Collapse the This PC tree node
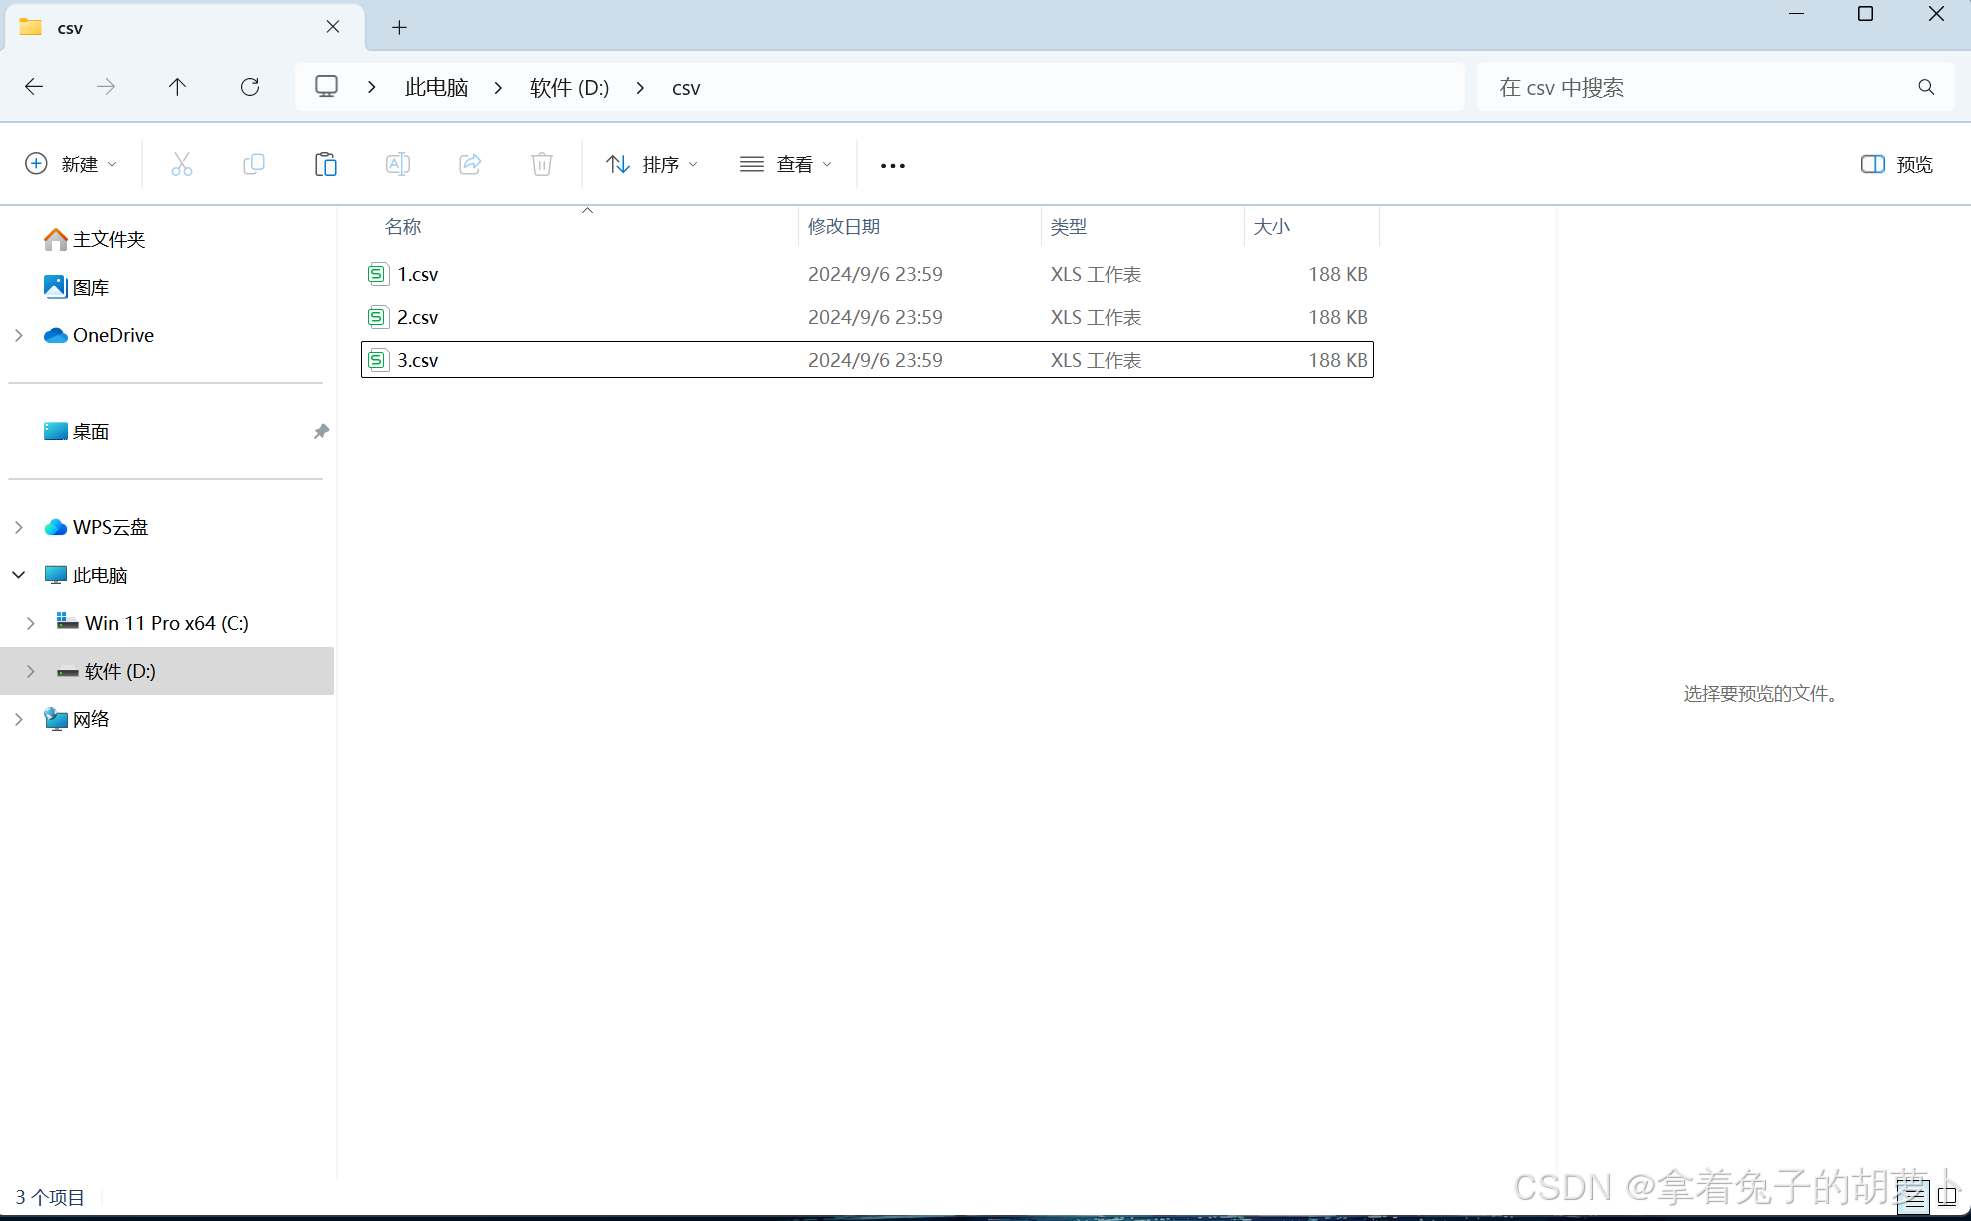The height and width of the screenshot is (1221, 1971). (x=19, y=575)
